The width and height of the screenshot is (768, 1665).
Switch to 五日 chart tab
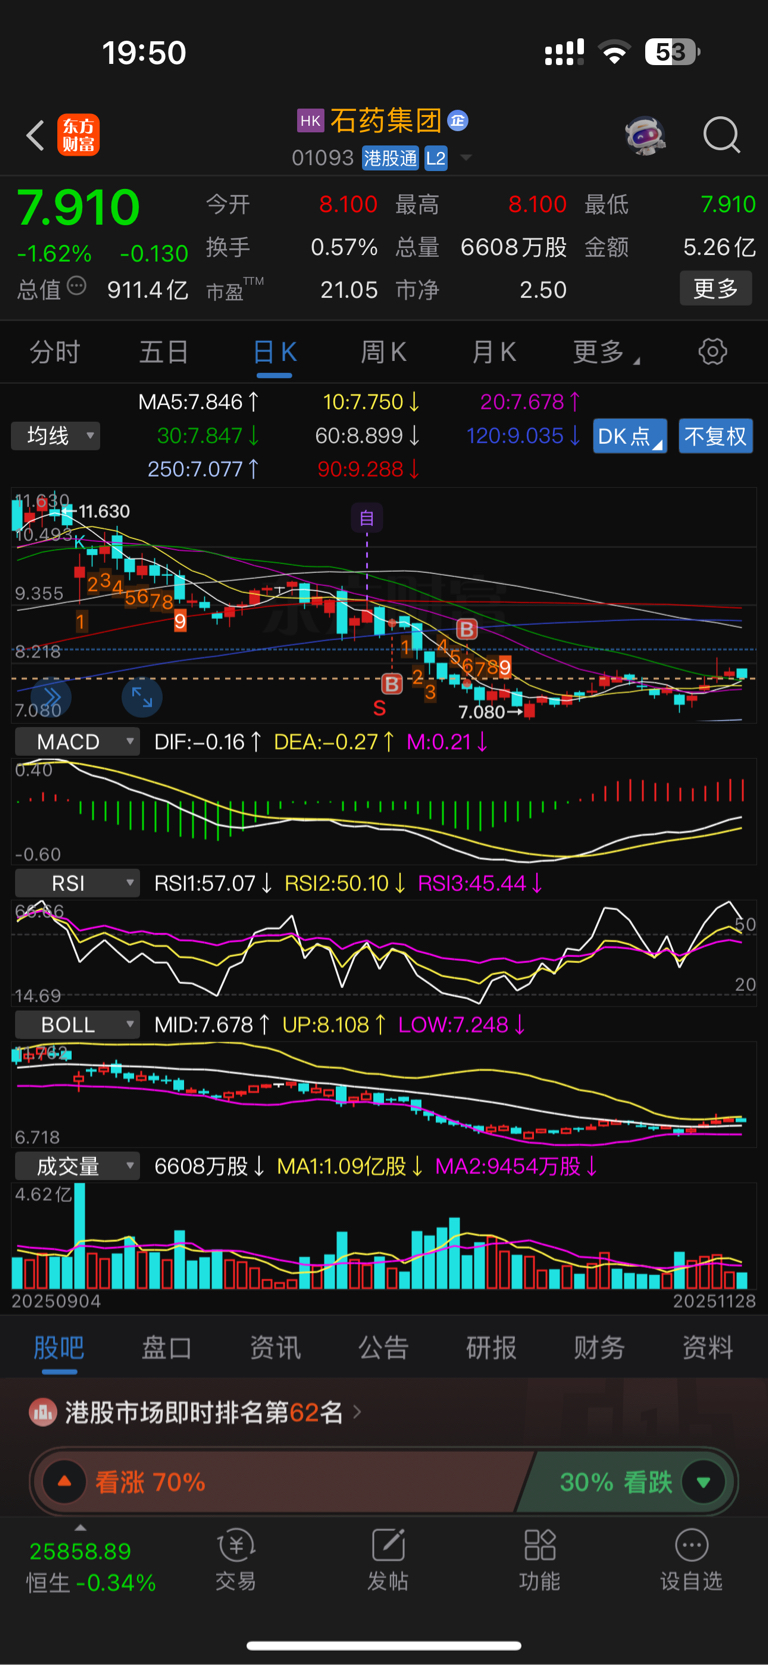click(x=164, y=352)
